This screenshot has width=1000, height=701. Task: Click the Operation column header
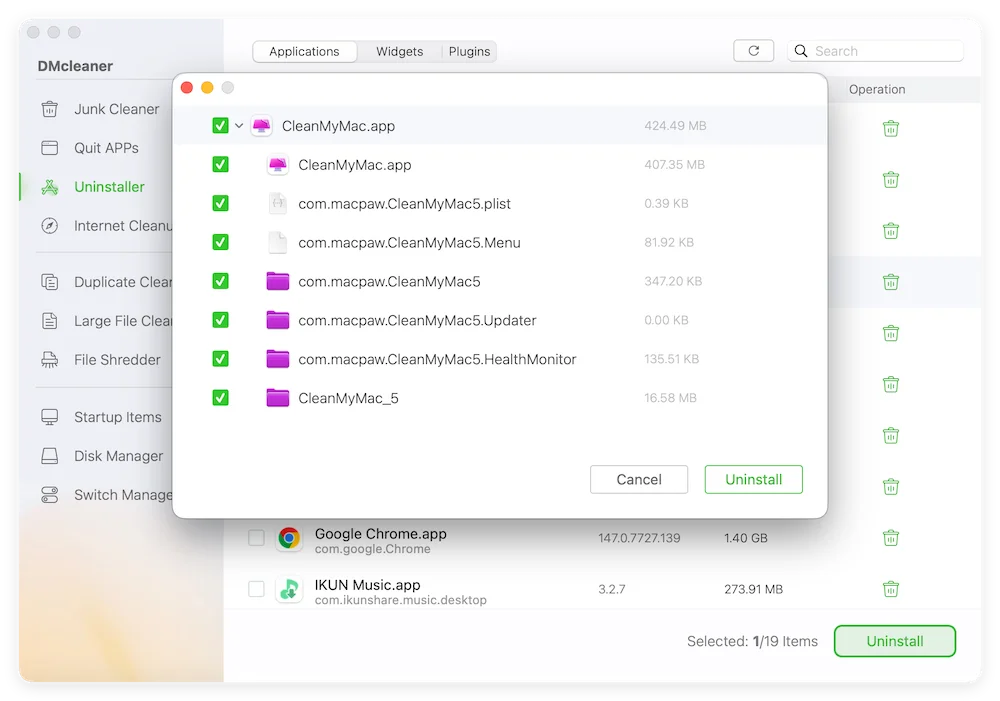(x=877, y=89)
